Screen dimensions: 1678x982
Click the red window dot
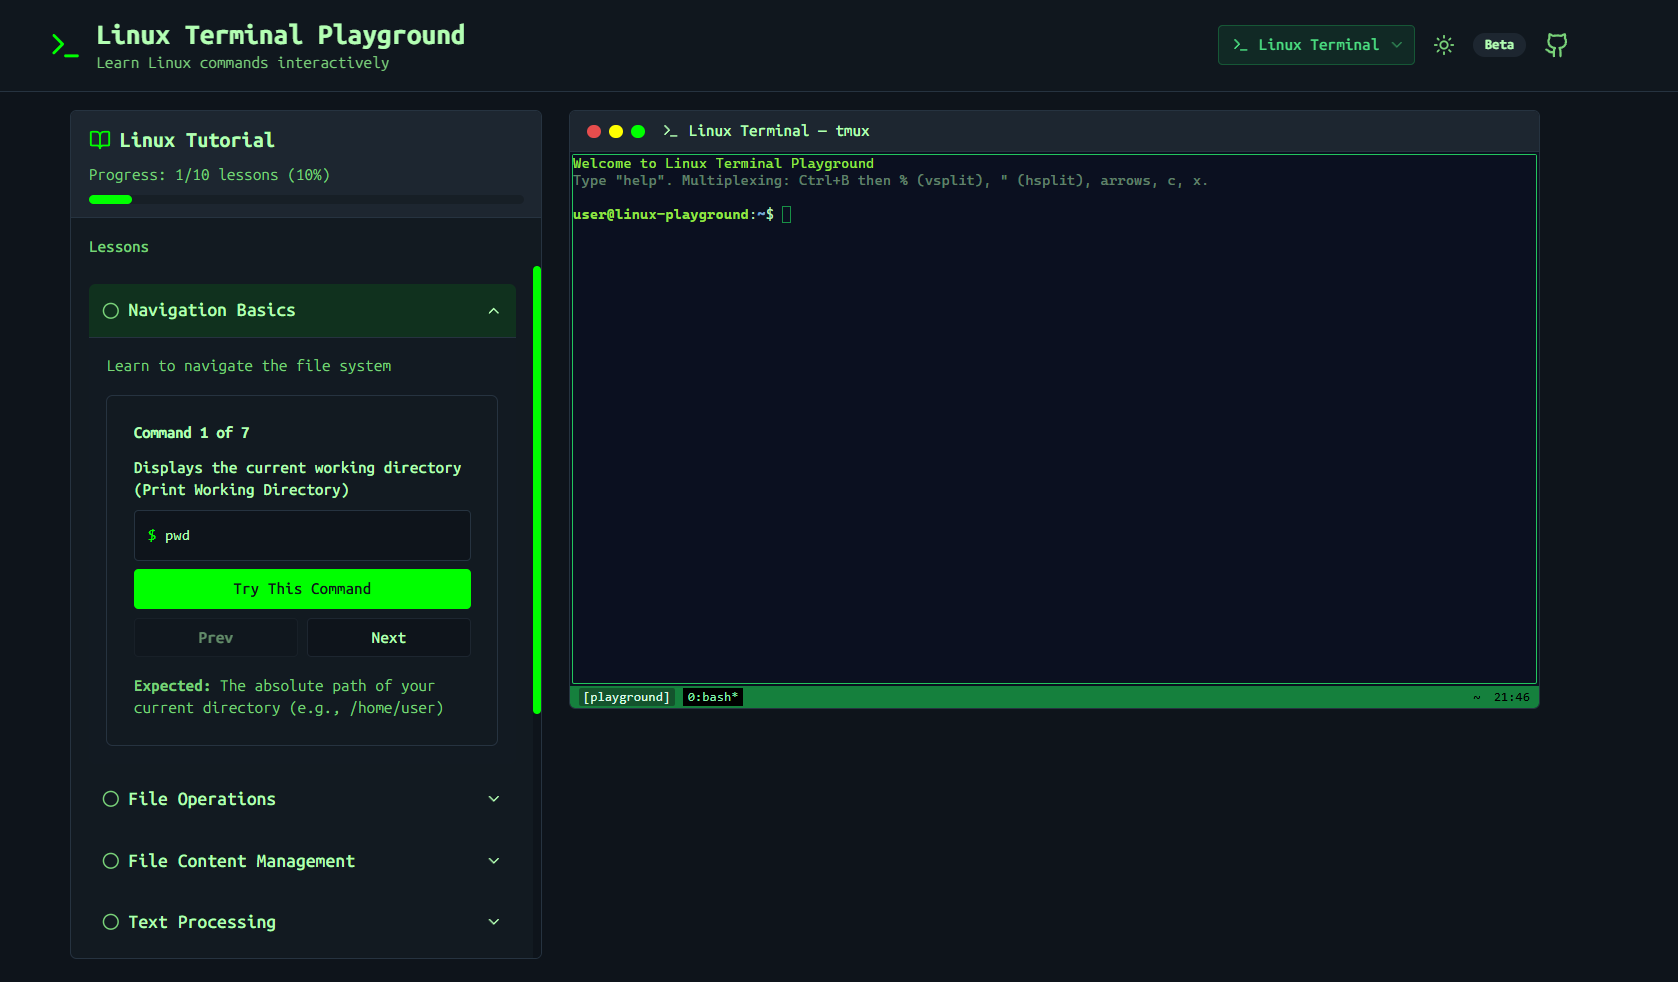coord(594,131)
